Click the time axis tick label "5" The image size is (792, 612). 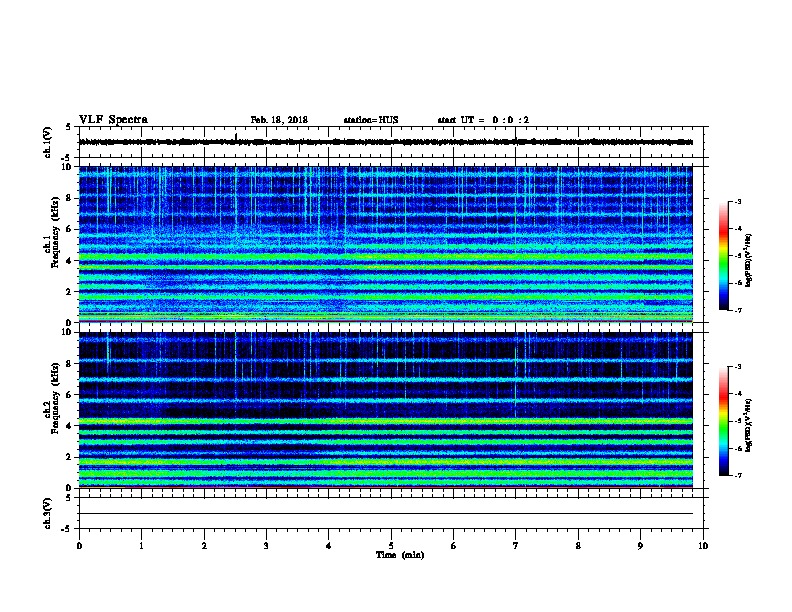(391, 546)
